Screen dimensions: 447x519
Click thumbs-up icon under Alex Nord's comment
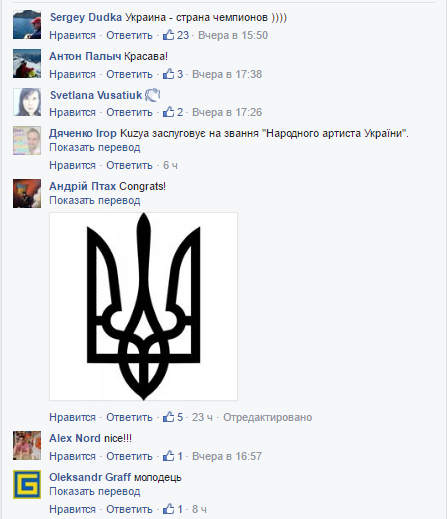pos(168,456)
